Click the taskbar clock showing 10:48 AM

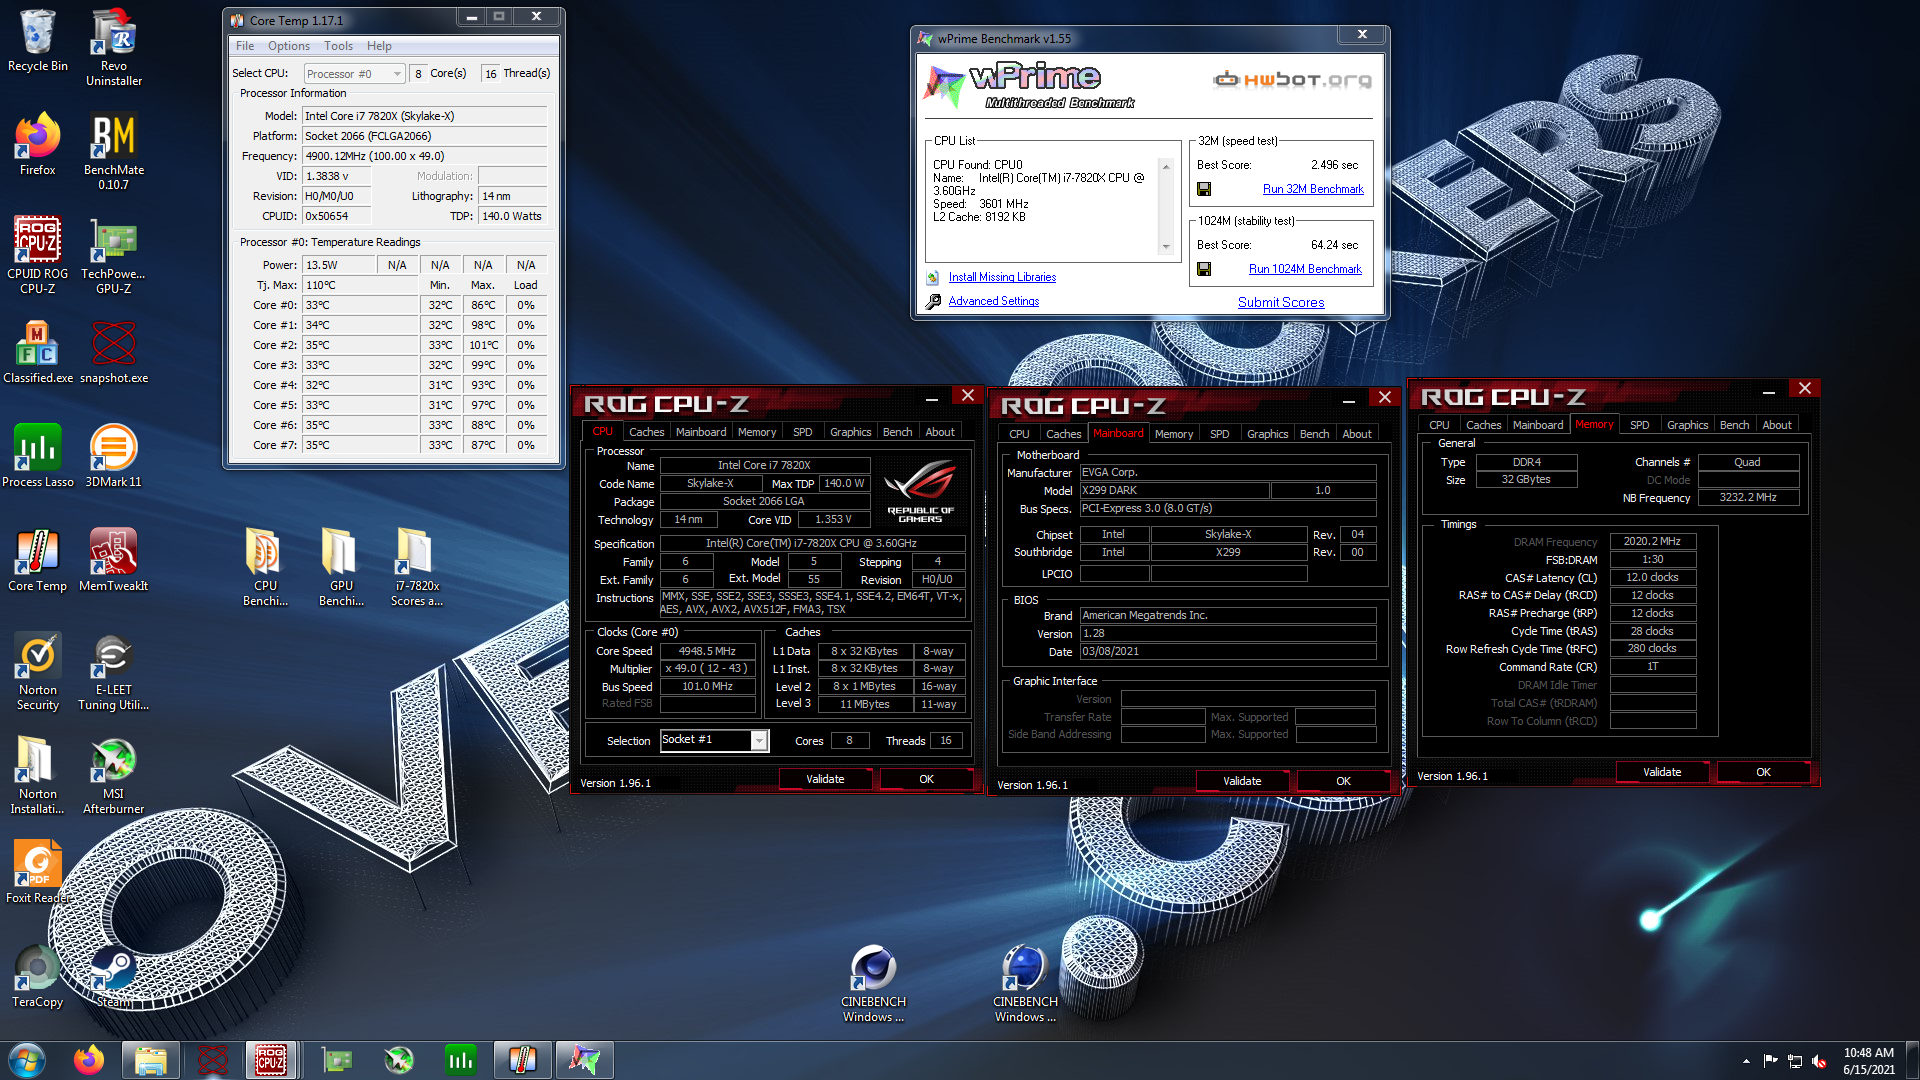[1868, 1061]
